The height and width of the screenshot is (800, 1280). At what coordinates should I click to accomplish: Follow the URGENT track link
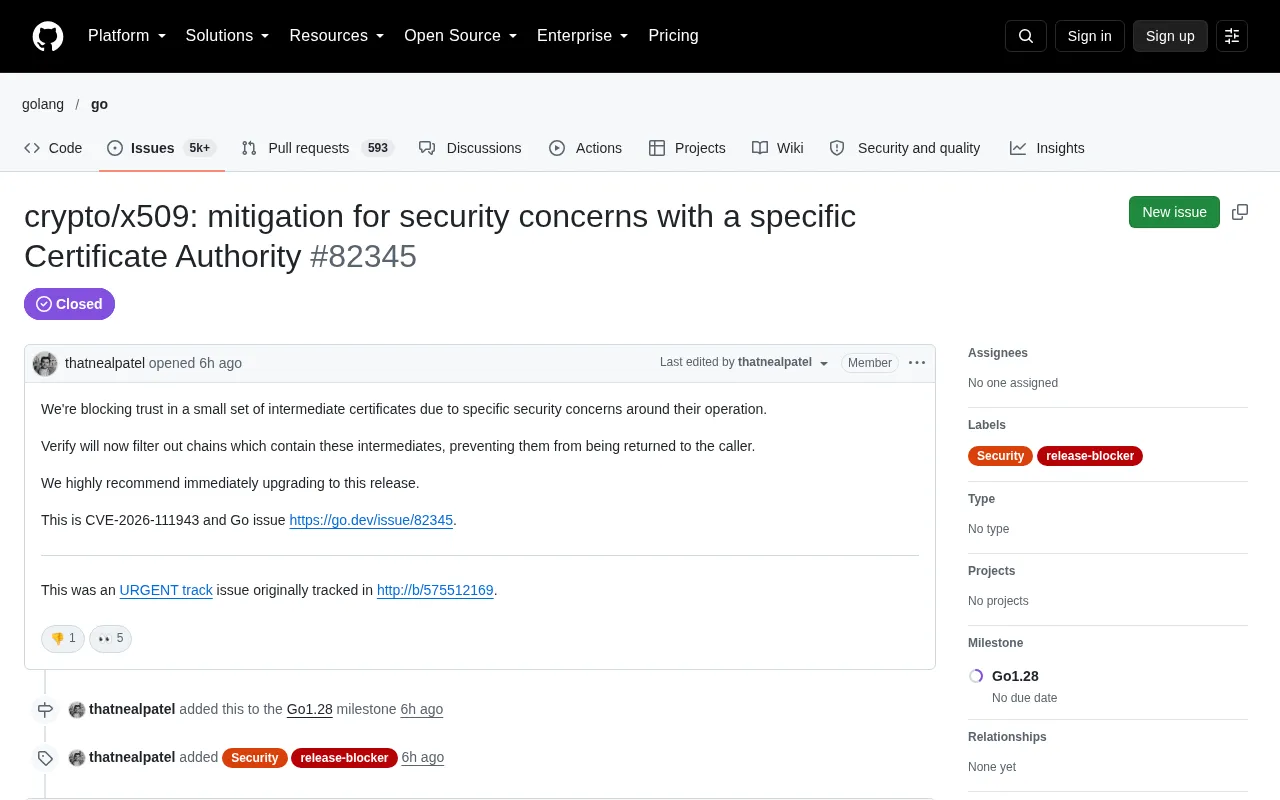[166, 590]
